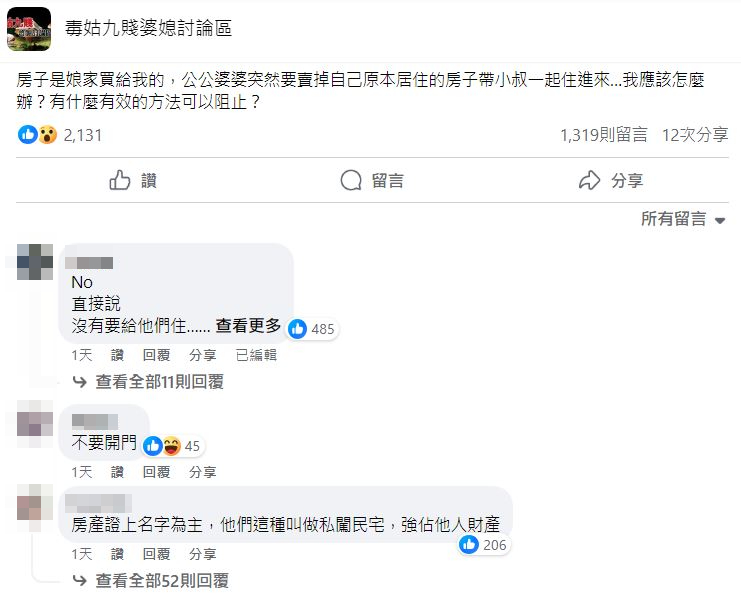
Task: Click 已編輯 on the first comment
Action: (256, 355)
